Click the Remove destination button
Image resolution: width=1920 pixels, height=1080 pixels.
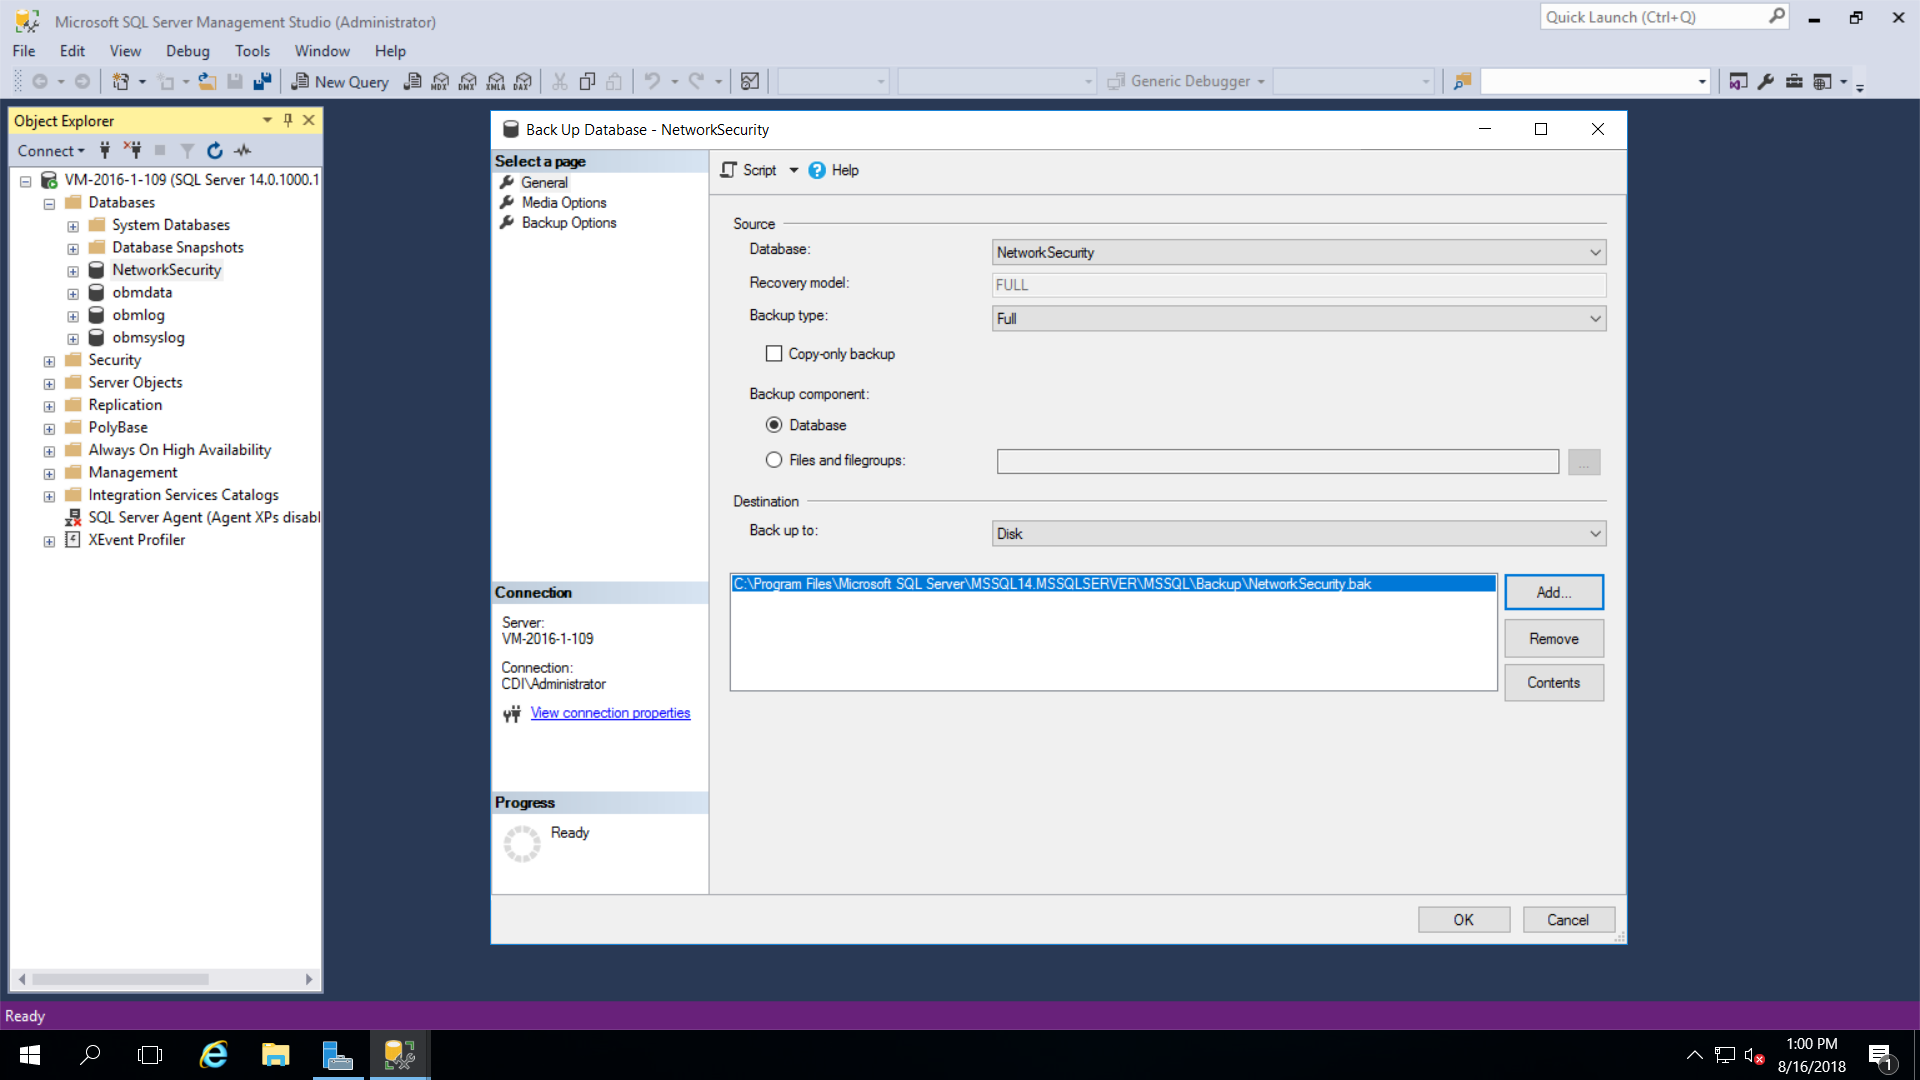tap(1554, 639)
